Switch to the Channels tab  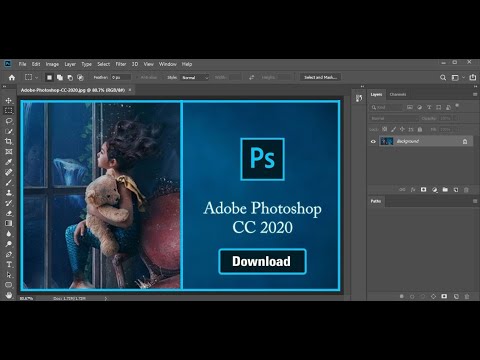click(398, 94)
